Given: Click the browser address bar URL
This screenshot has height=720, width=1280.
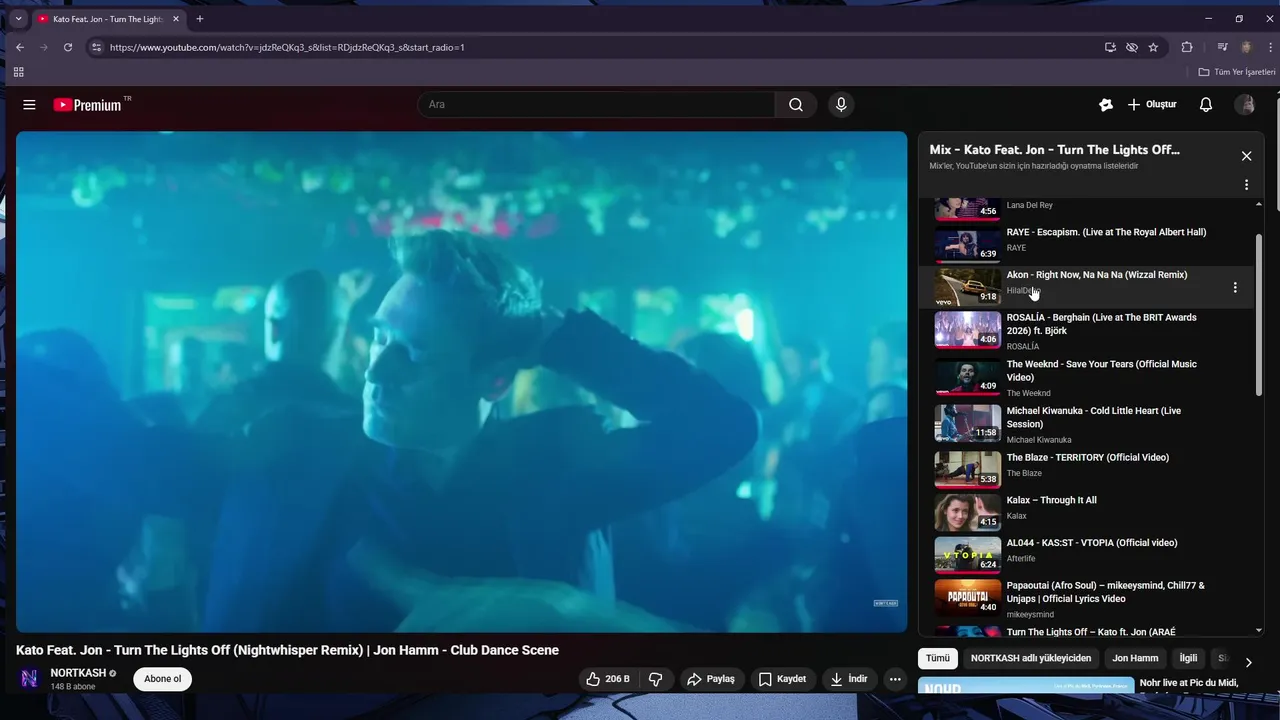Looking at the screenshot, I should pyautogui.click(x=287, y=47).
